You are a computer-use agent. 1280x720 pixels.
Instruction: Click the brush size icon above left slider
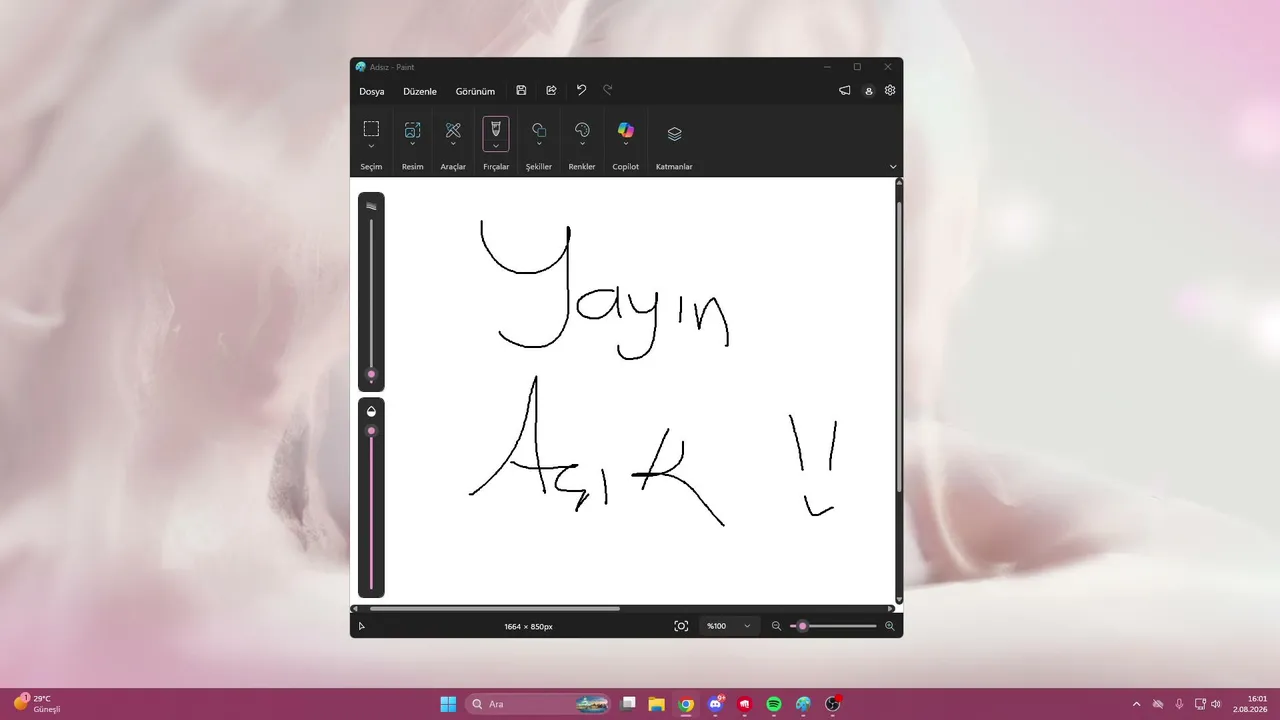coord(371,206)
